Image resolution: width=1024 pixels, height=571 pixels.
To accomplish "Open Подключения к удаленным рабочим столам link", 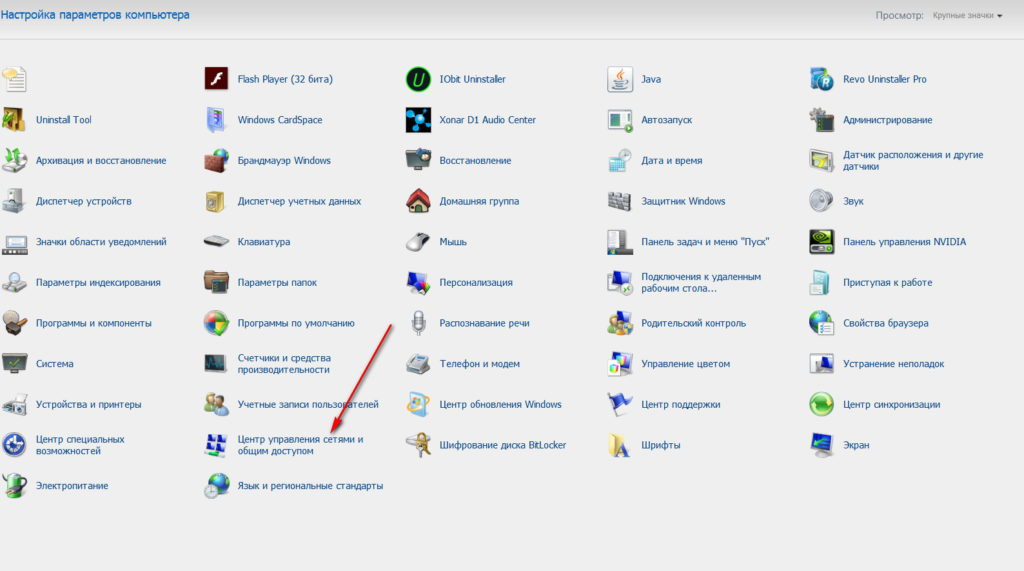I will 701,282.
